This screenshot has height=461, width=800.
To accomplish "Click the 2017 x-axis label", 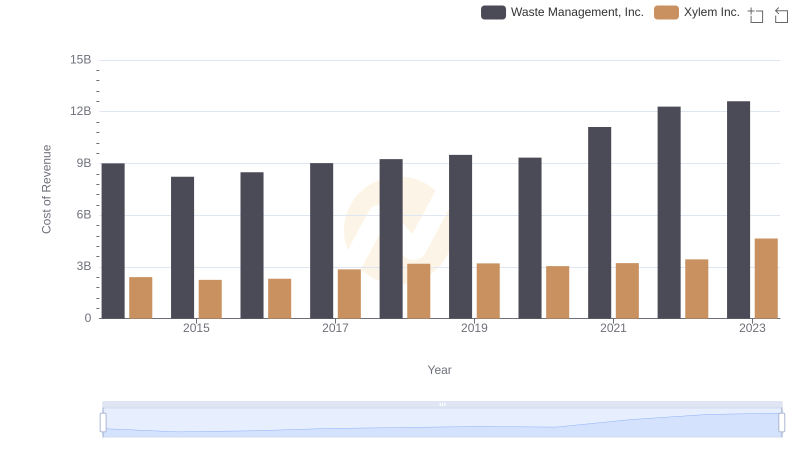I will 335,328.
